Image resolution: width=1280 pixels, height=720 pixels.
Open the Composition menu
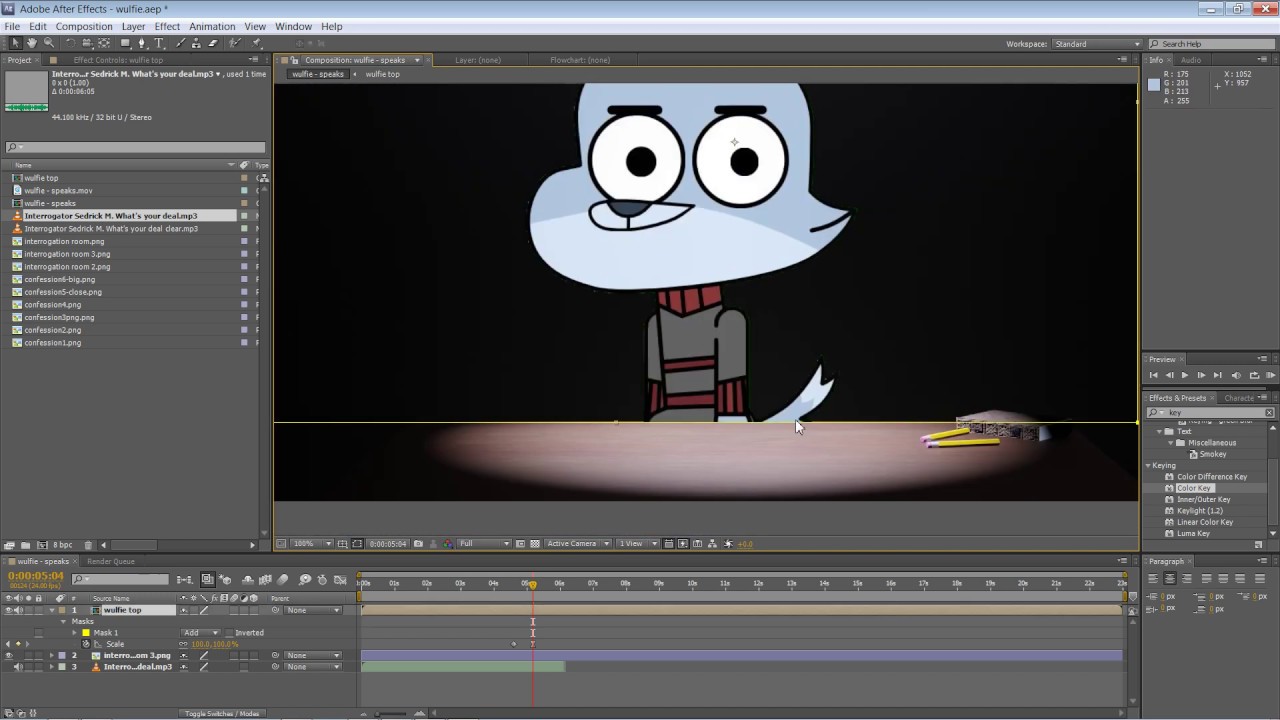point(84,26)
